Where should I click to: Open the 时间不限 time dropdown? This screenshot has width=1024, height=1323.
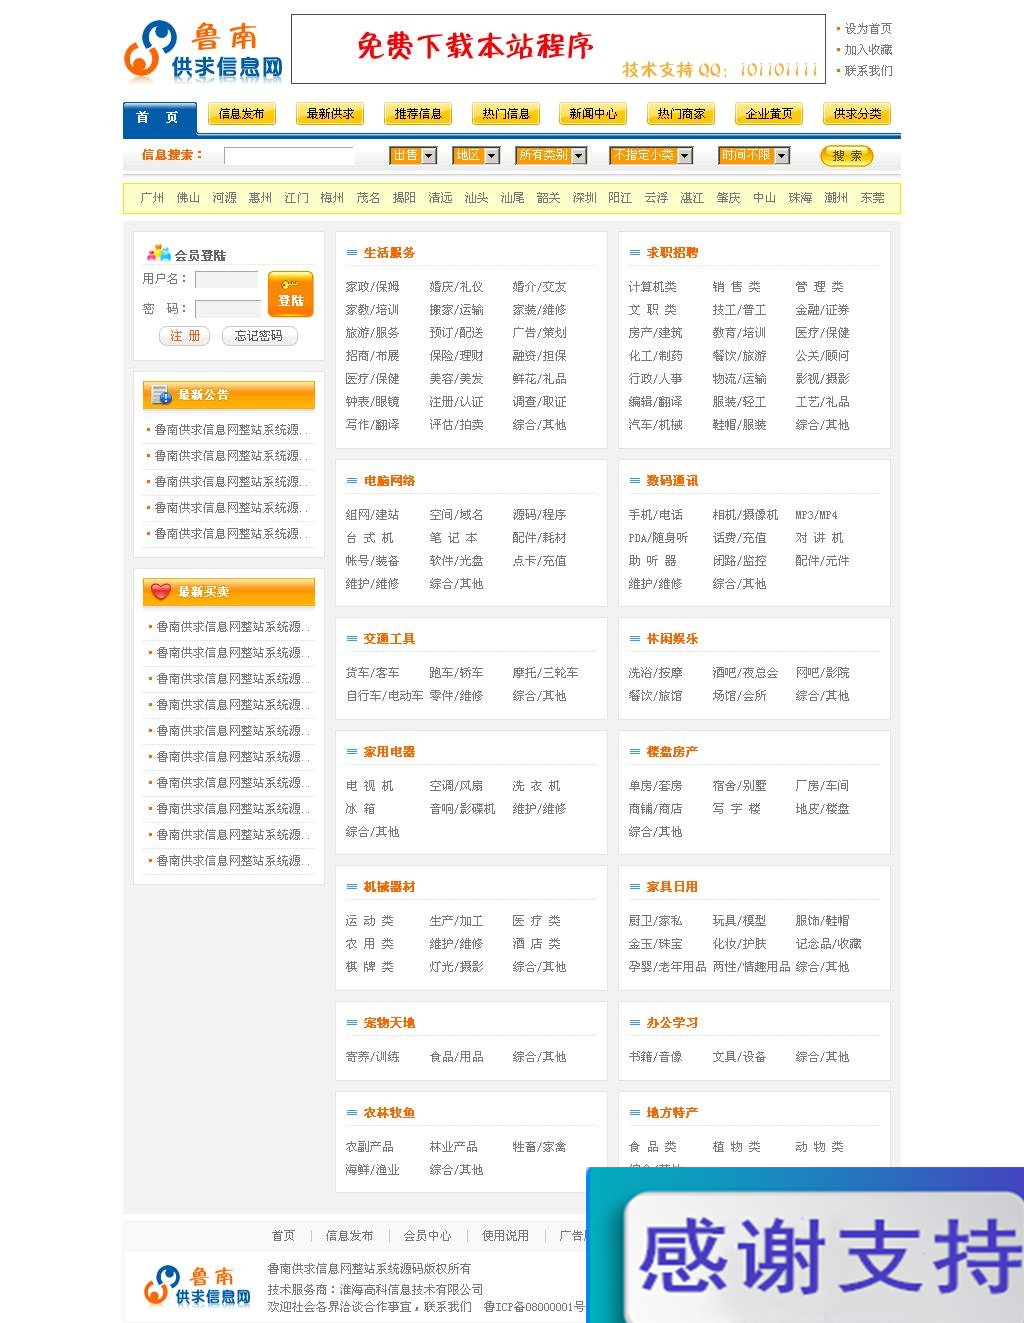(755, 155)
